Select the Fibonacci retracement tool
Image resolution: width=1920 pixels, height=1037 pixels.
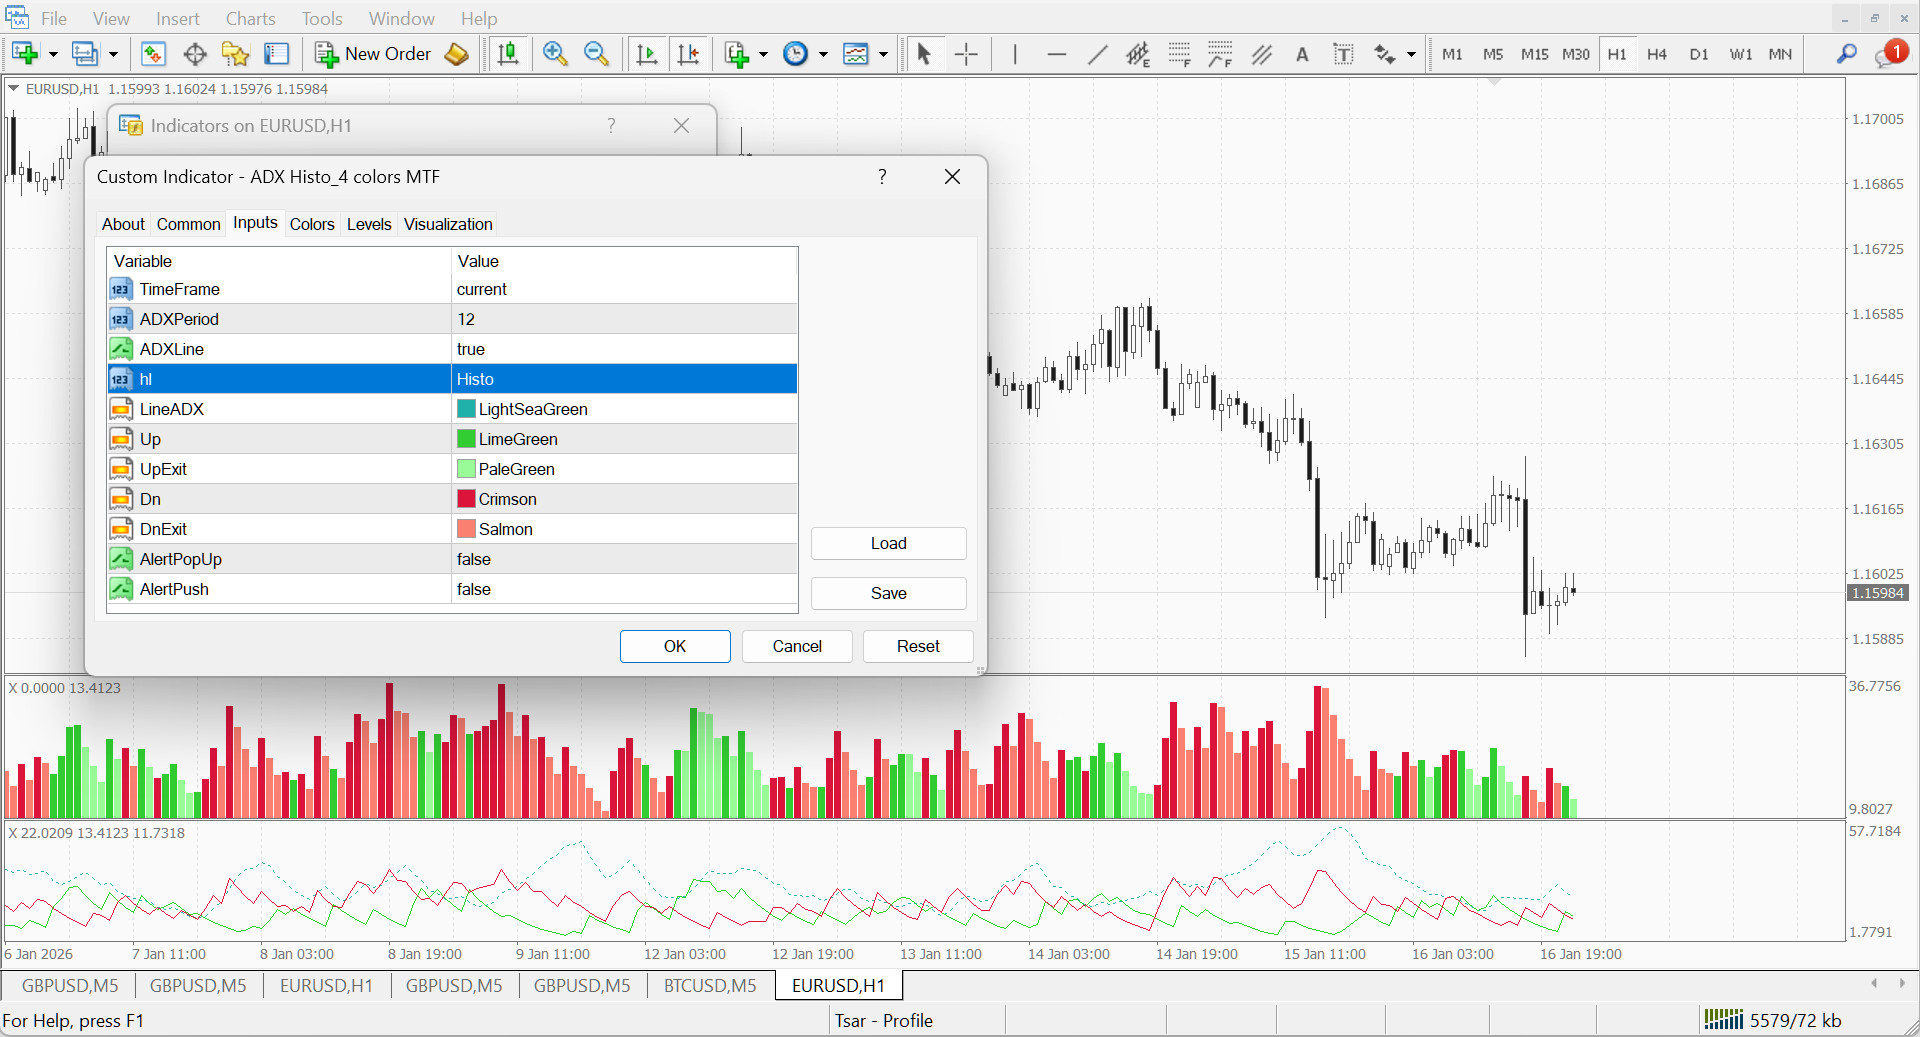[1179, 54]
